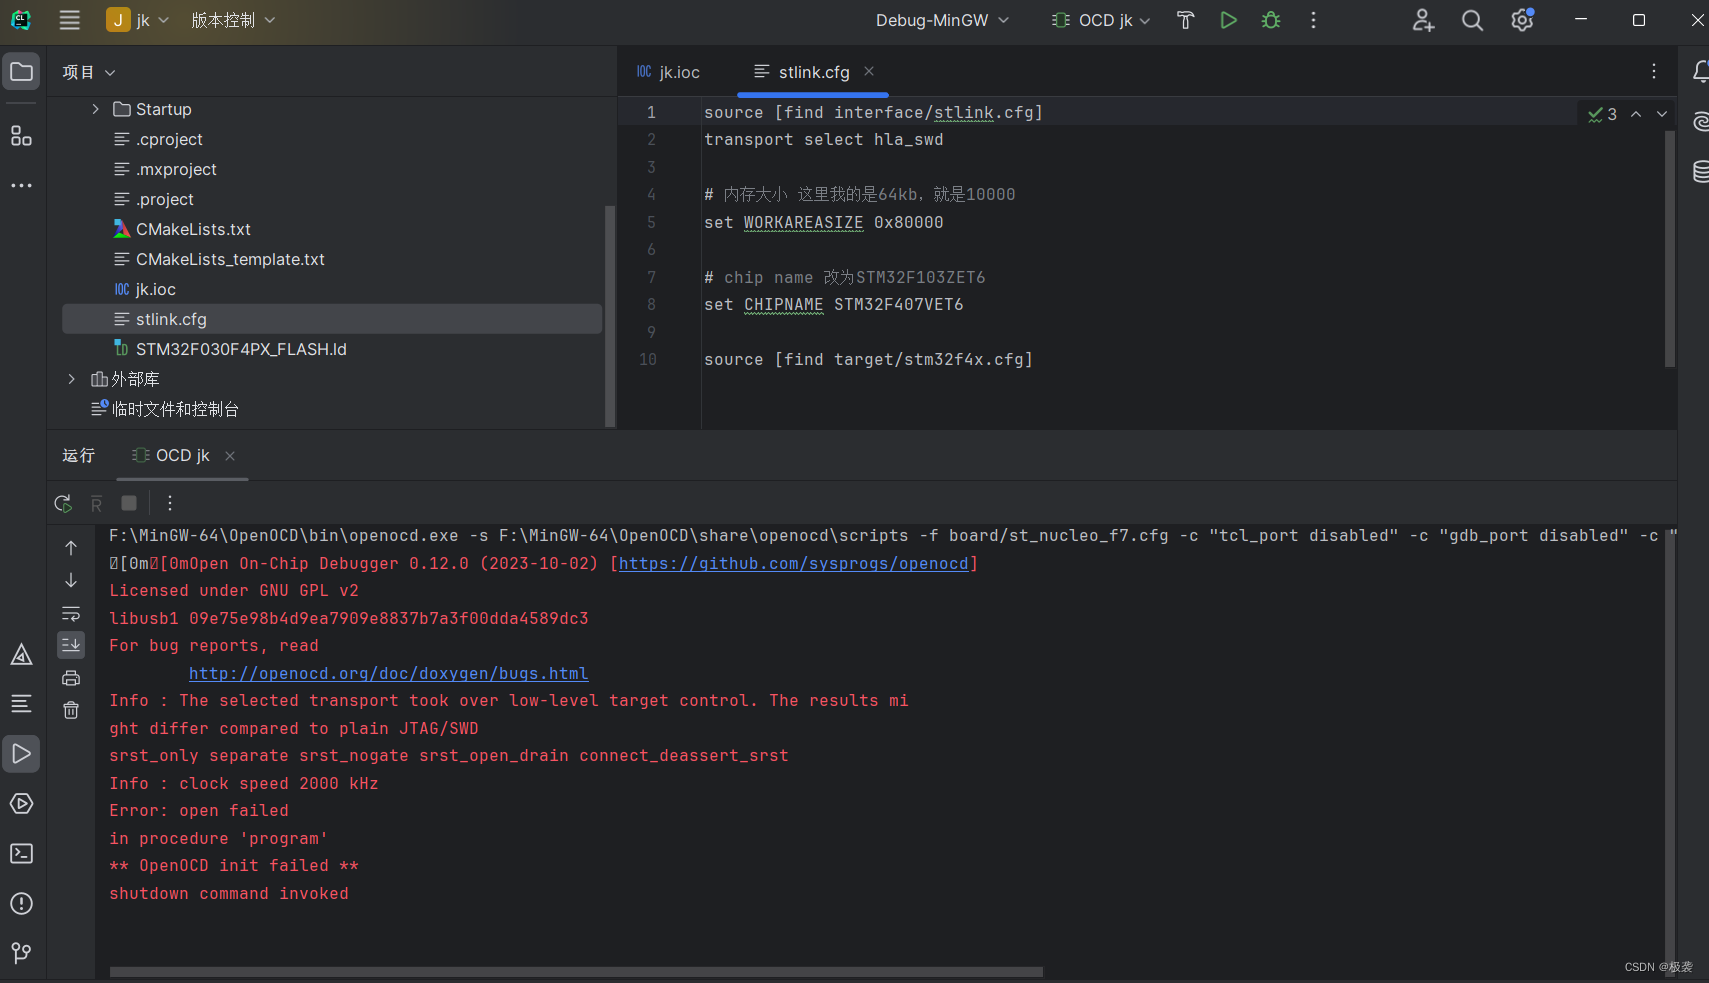The image size is (1709, 983).
Task: Open the 版本控制 version control dropdown
Action: pyautogui.click(x=233, y=20)
